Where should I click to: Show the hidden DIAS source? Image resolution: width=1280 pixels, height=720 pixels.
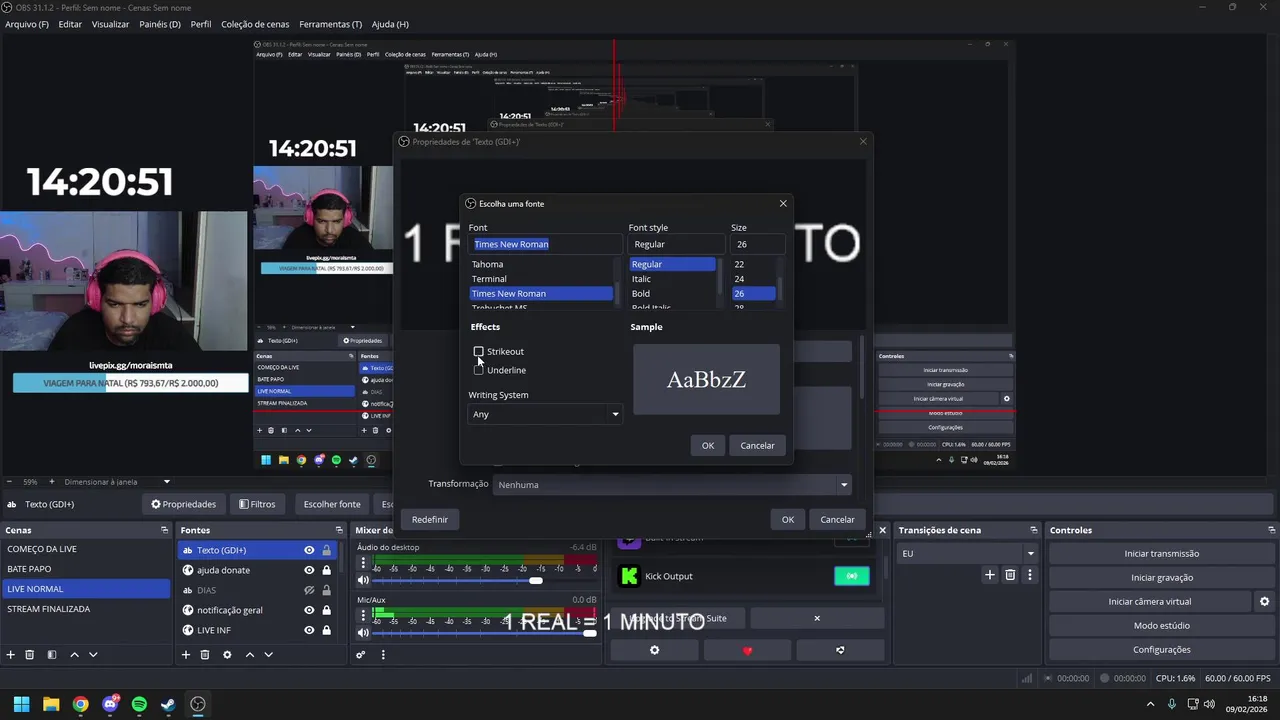[309, 590]
